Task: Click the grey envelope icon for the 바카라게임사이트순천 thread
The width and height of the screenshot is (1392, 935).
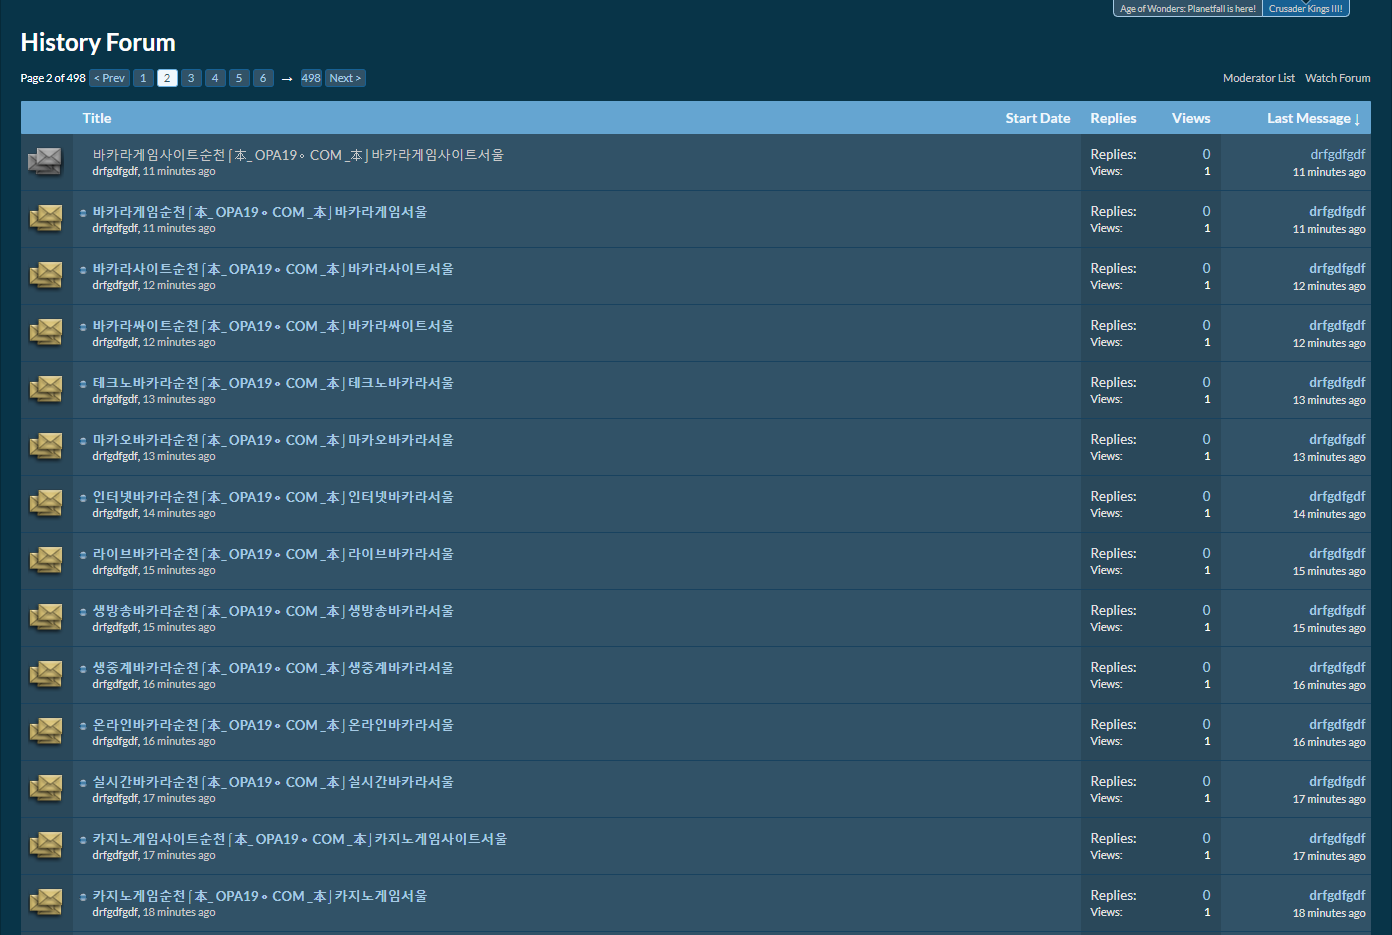Action: (45, 161)
